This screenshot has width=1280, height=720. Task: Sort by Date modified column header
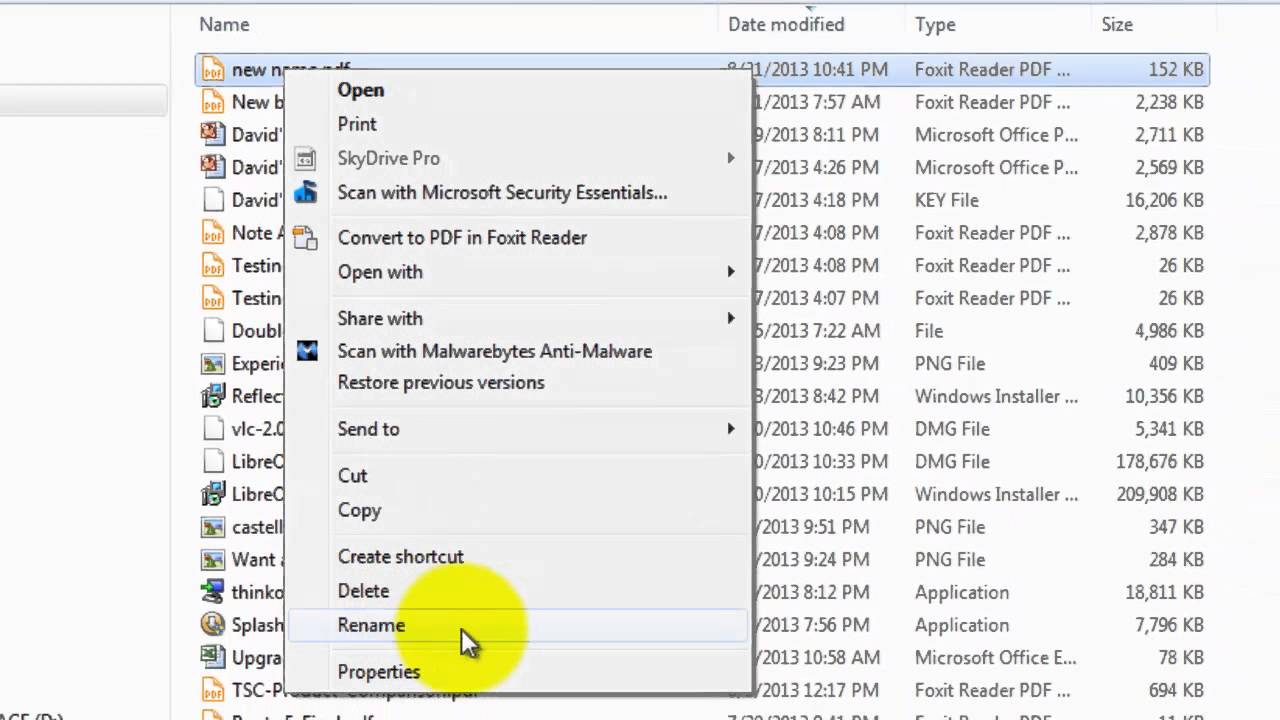(786, 24)
